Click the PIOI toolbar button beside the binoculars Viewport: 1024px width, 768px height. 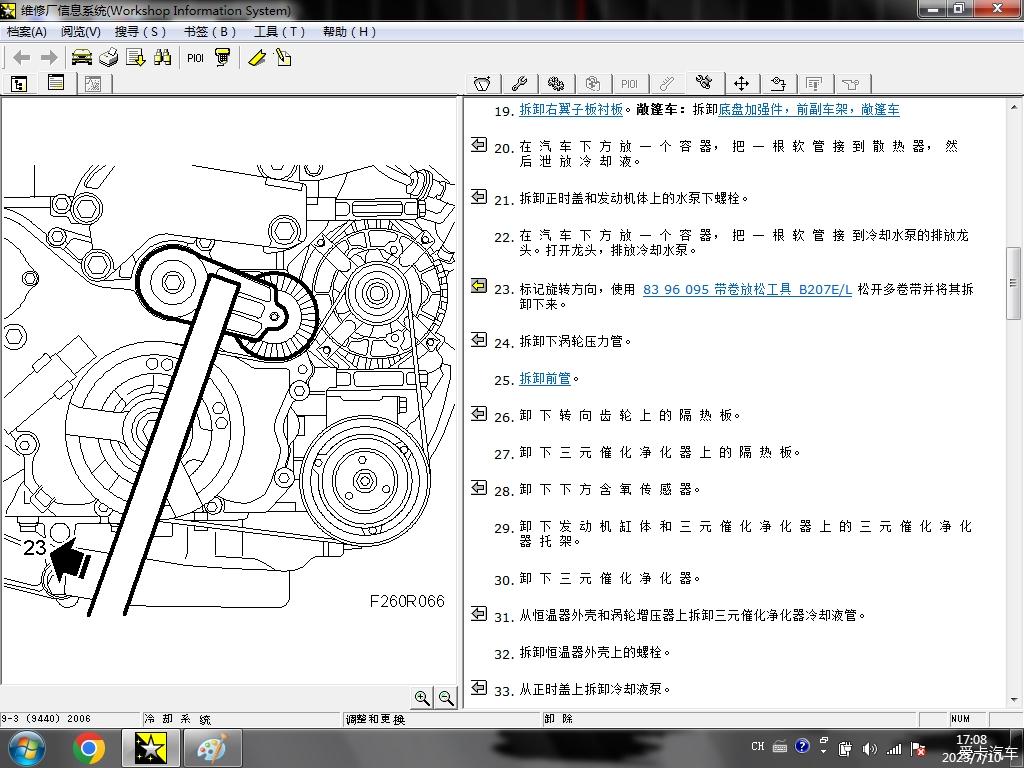coord(195,57)
